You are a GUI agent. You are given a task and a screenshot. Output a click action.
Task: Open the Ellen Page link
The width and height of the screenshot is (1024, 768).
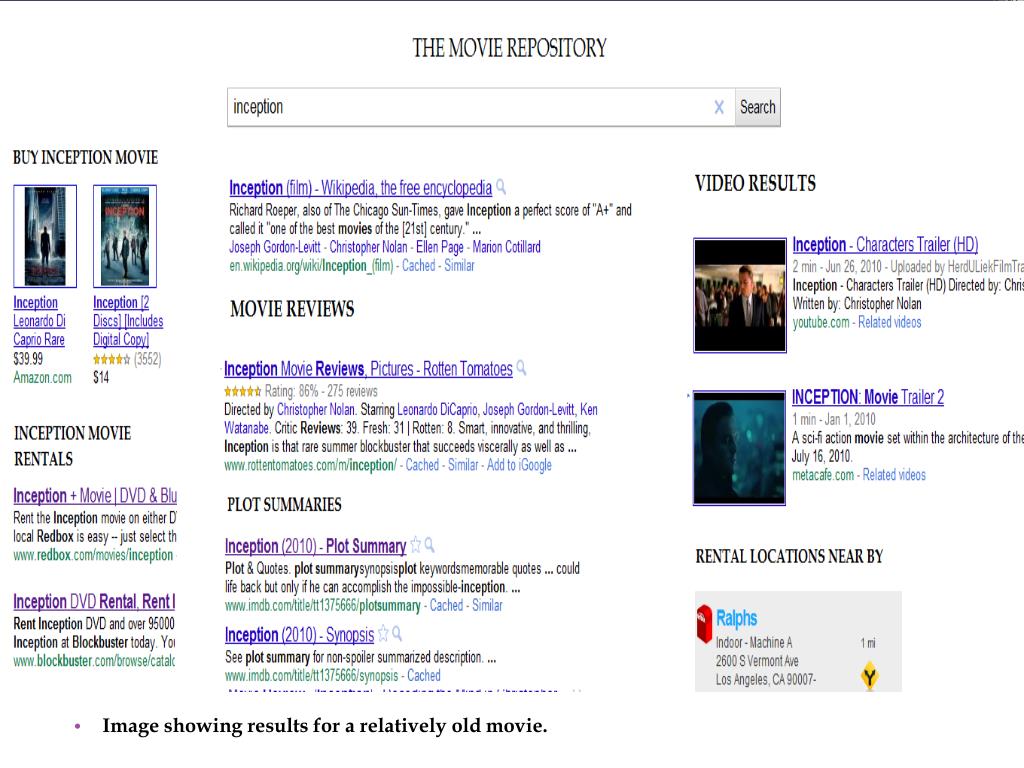click(440, 248)
